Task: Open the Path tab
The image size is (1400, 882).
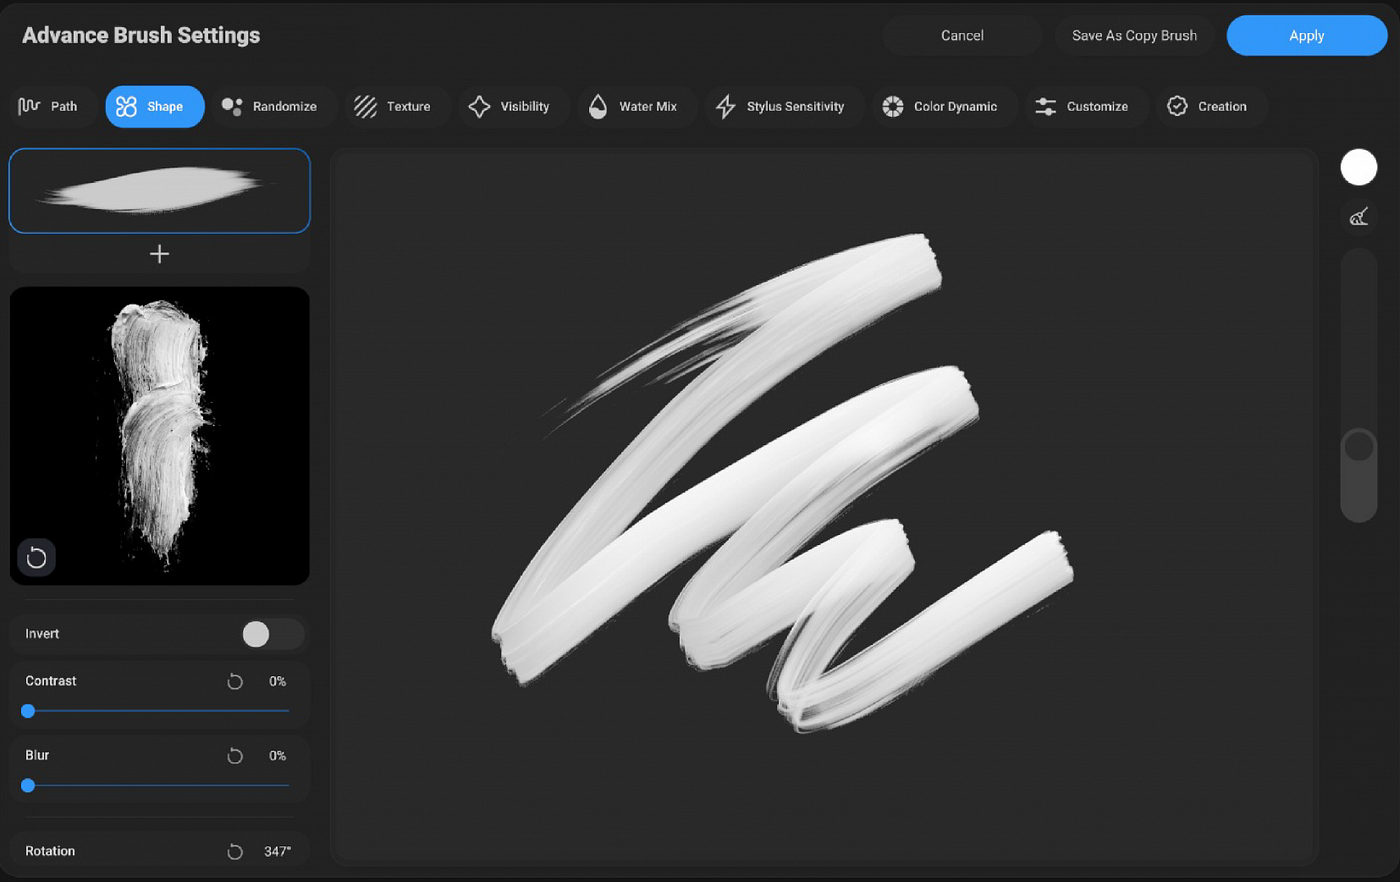Action: pyautogui.click(x=53, y=106)
